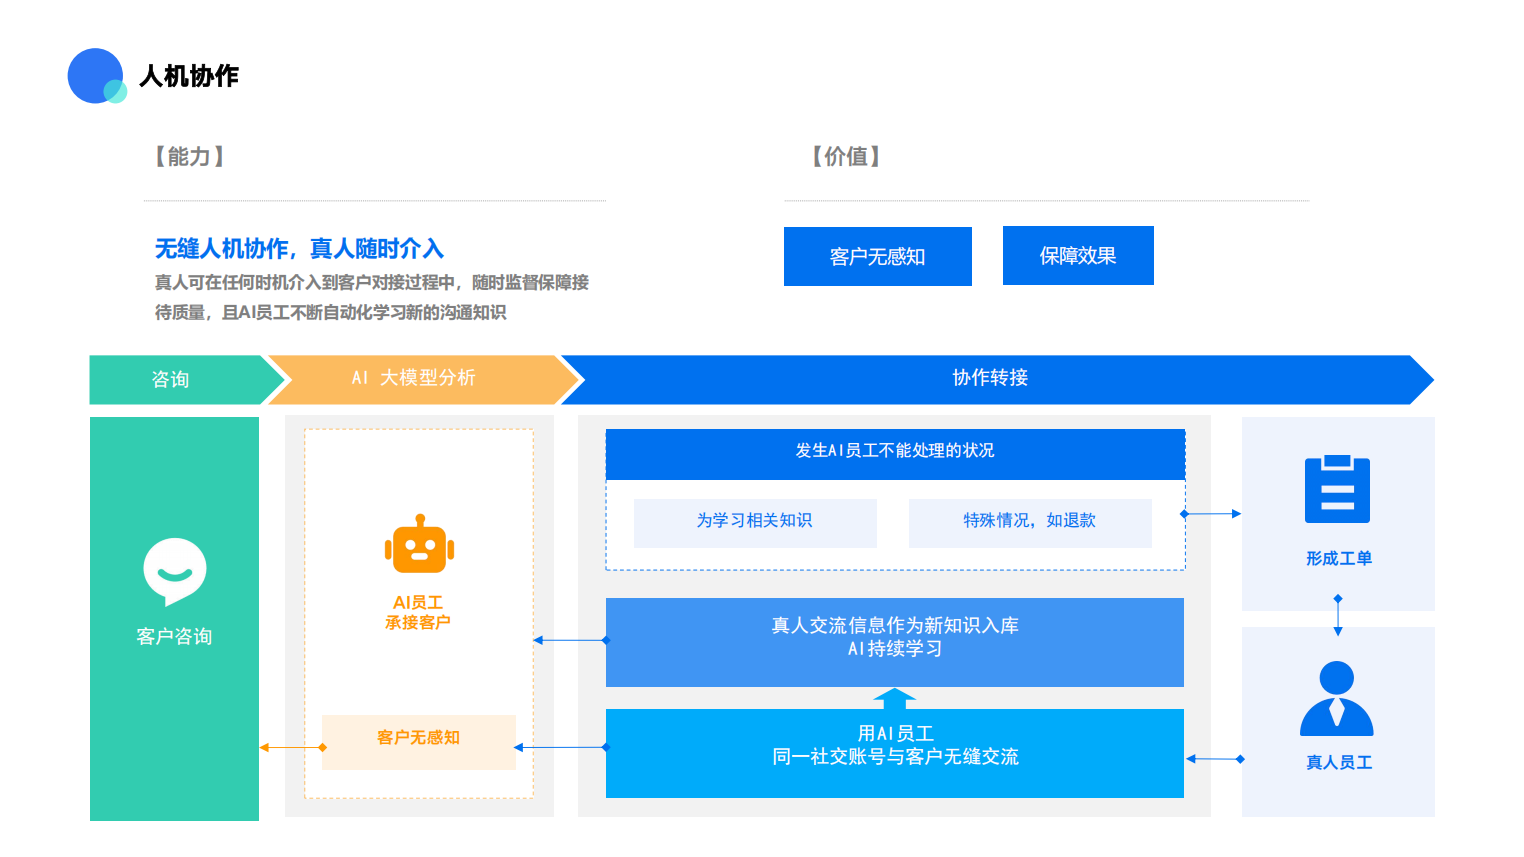Toggle the 为学习相关知识 option
The image size is (1524, 857).
click(x=755, y=523)
